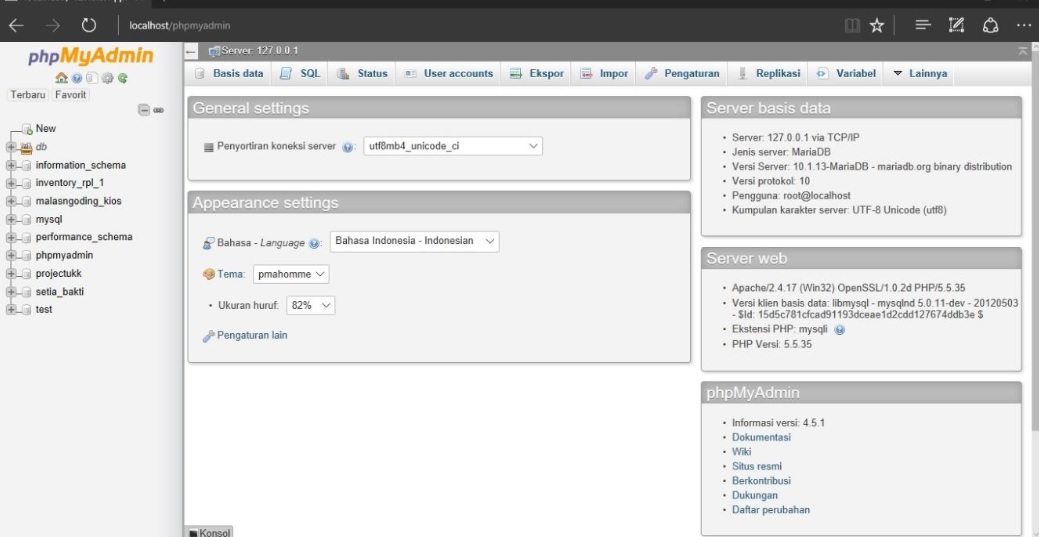Screen dimensions: 1039x537
Task: Open the browser share icon
Action: click(991, 26)
